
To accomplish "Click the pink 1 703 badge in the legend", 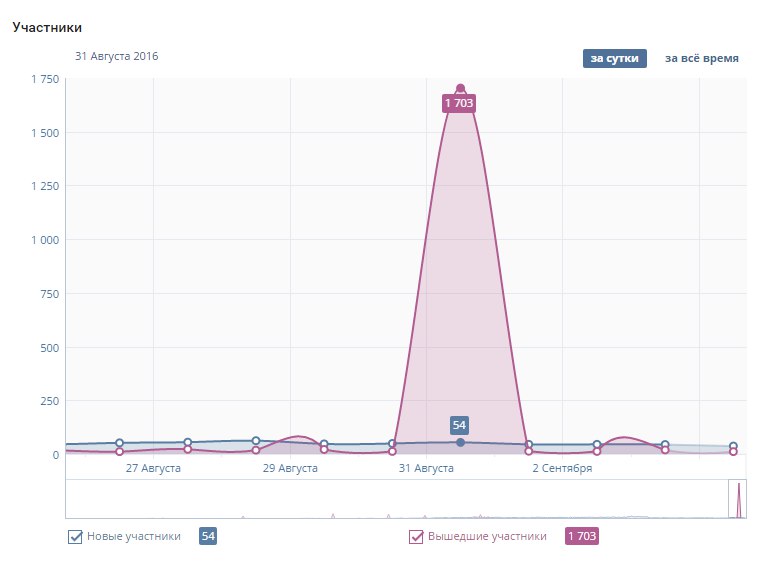I will 582,537.
